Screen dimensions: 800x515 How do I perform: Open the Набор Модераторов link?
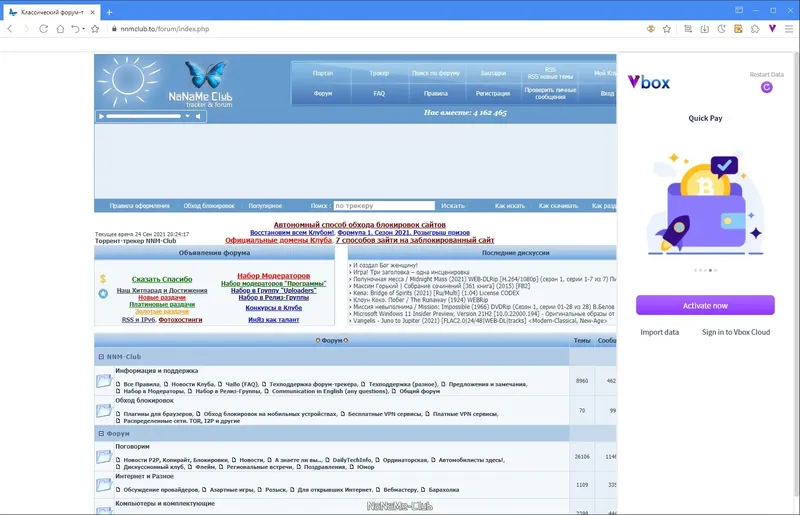coord(273,276)
